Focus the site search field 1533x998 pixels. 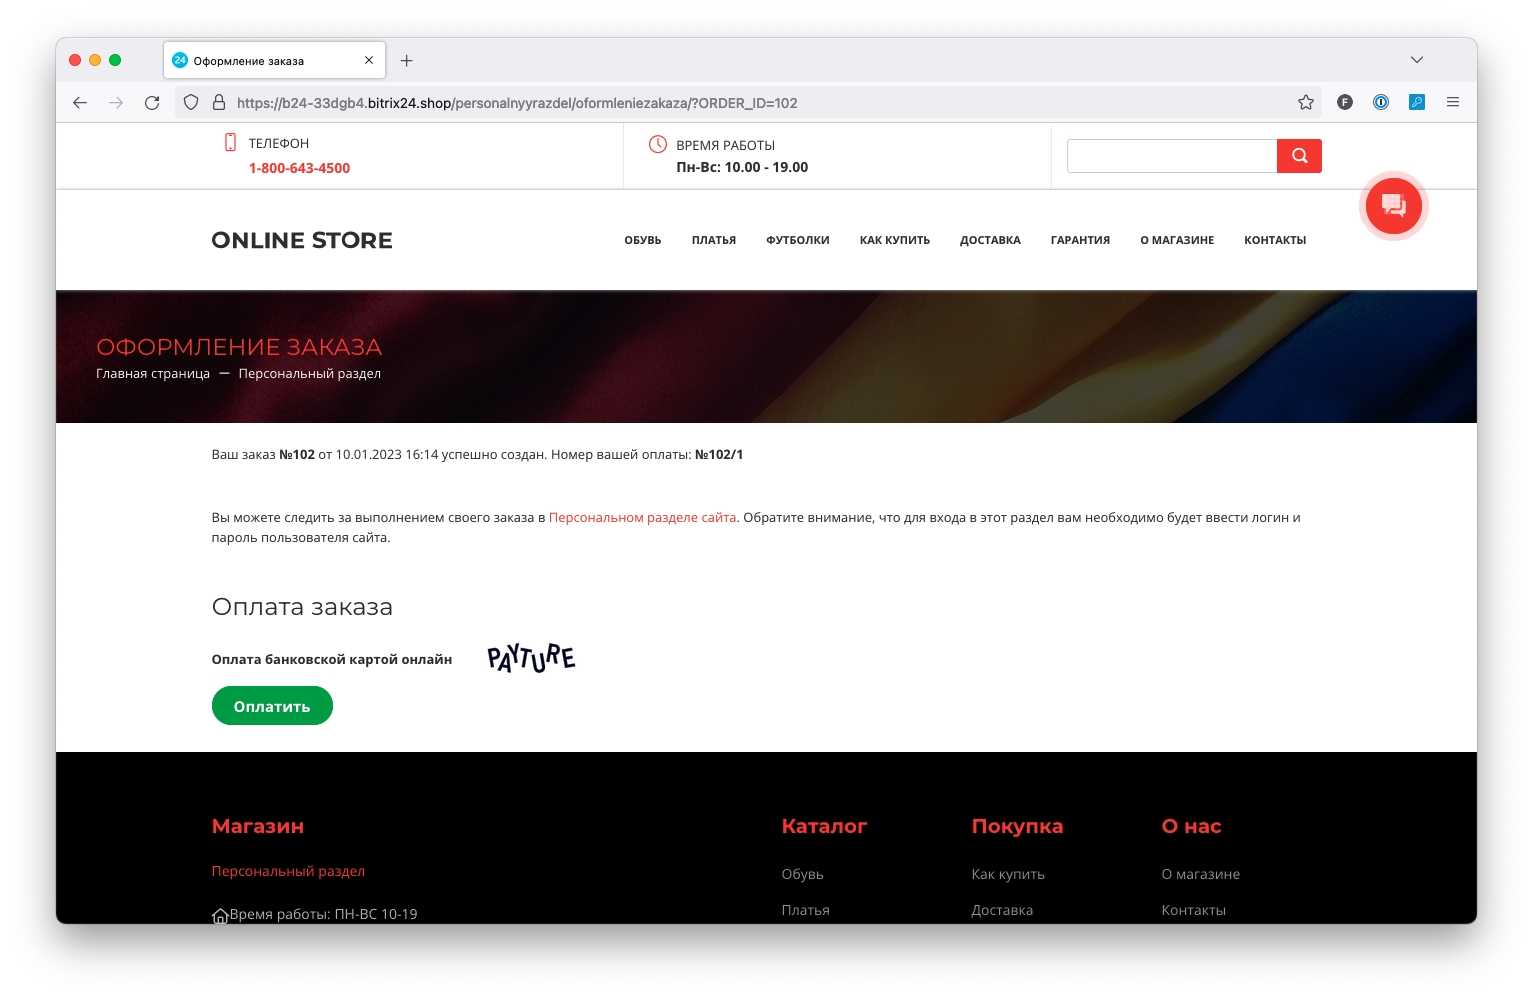tap(1172, 156)
